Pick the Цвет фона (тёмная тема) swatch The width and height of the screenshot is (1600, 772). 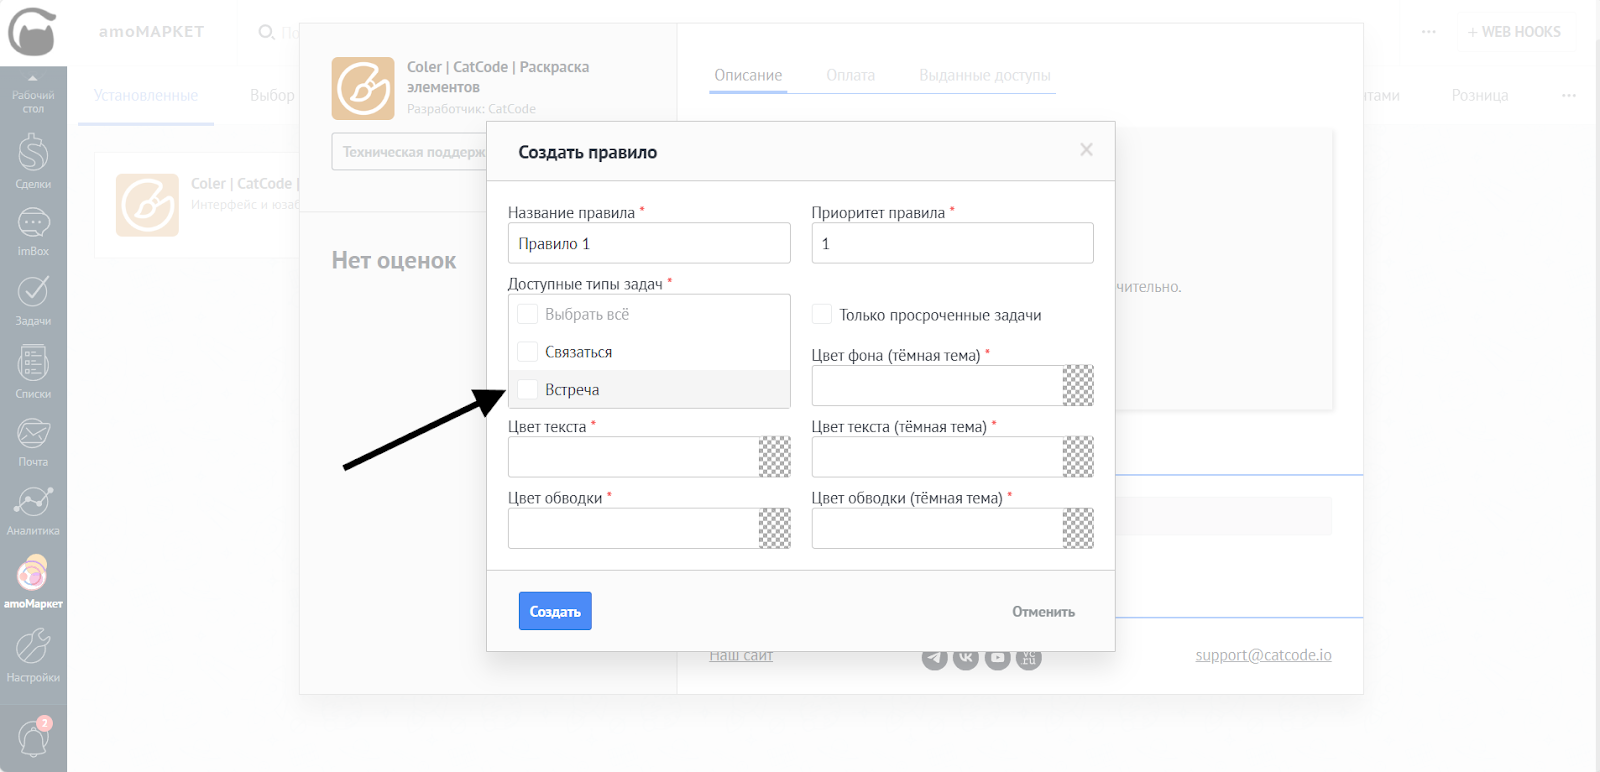point(1077,386)
